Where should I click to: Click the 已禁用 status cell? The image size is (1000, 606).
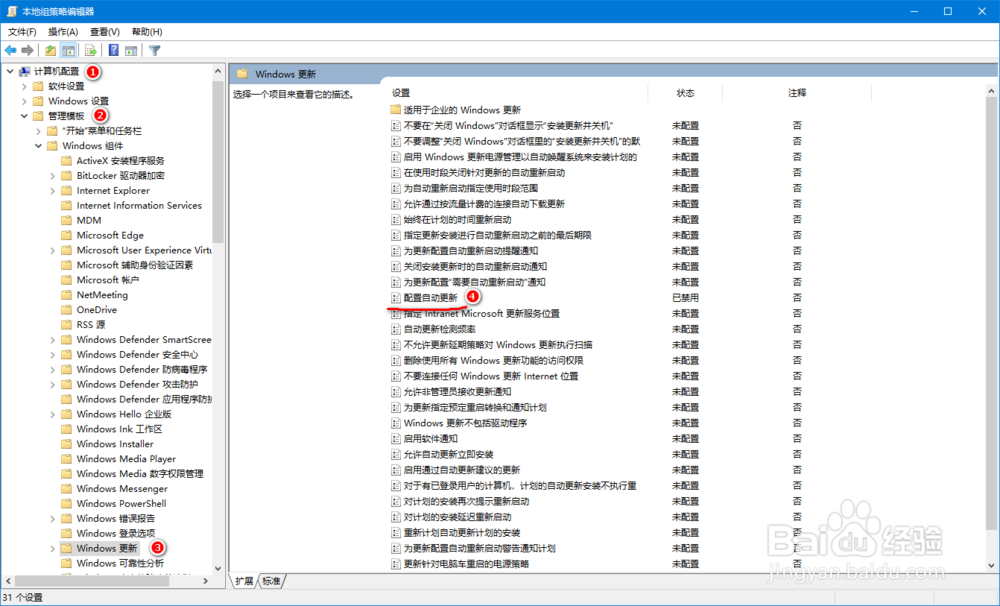686,298
